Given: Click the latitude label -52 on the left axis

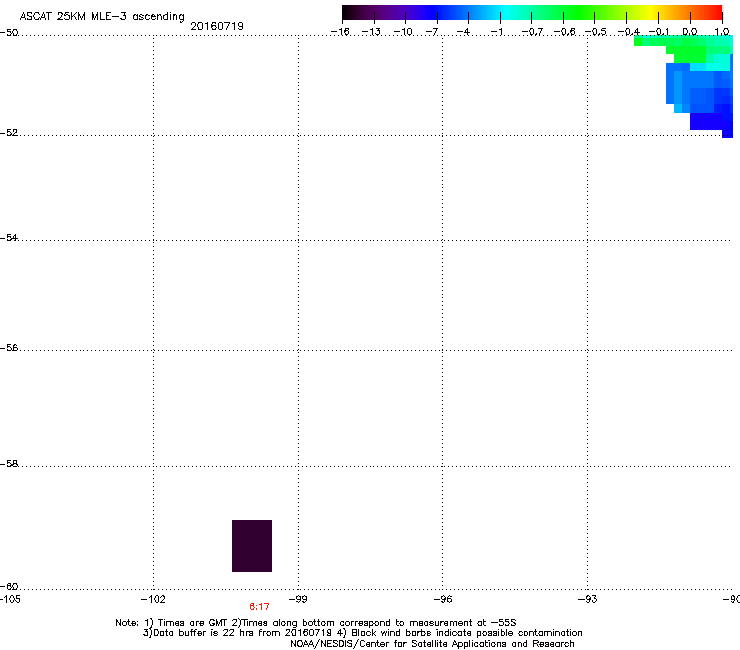Looking at the screenshot, I should tap(9, 133).
